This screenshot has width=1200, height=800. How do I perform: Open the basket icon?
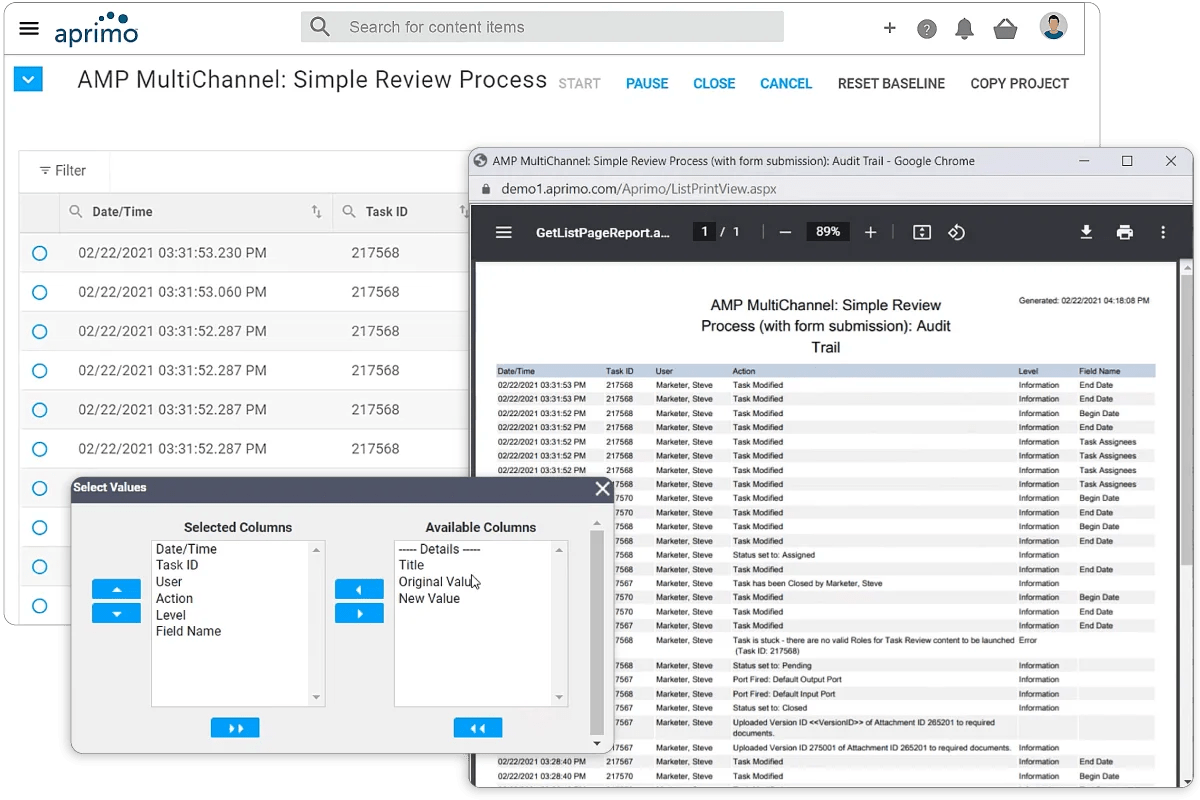[1005, 29]
